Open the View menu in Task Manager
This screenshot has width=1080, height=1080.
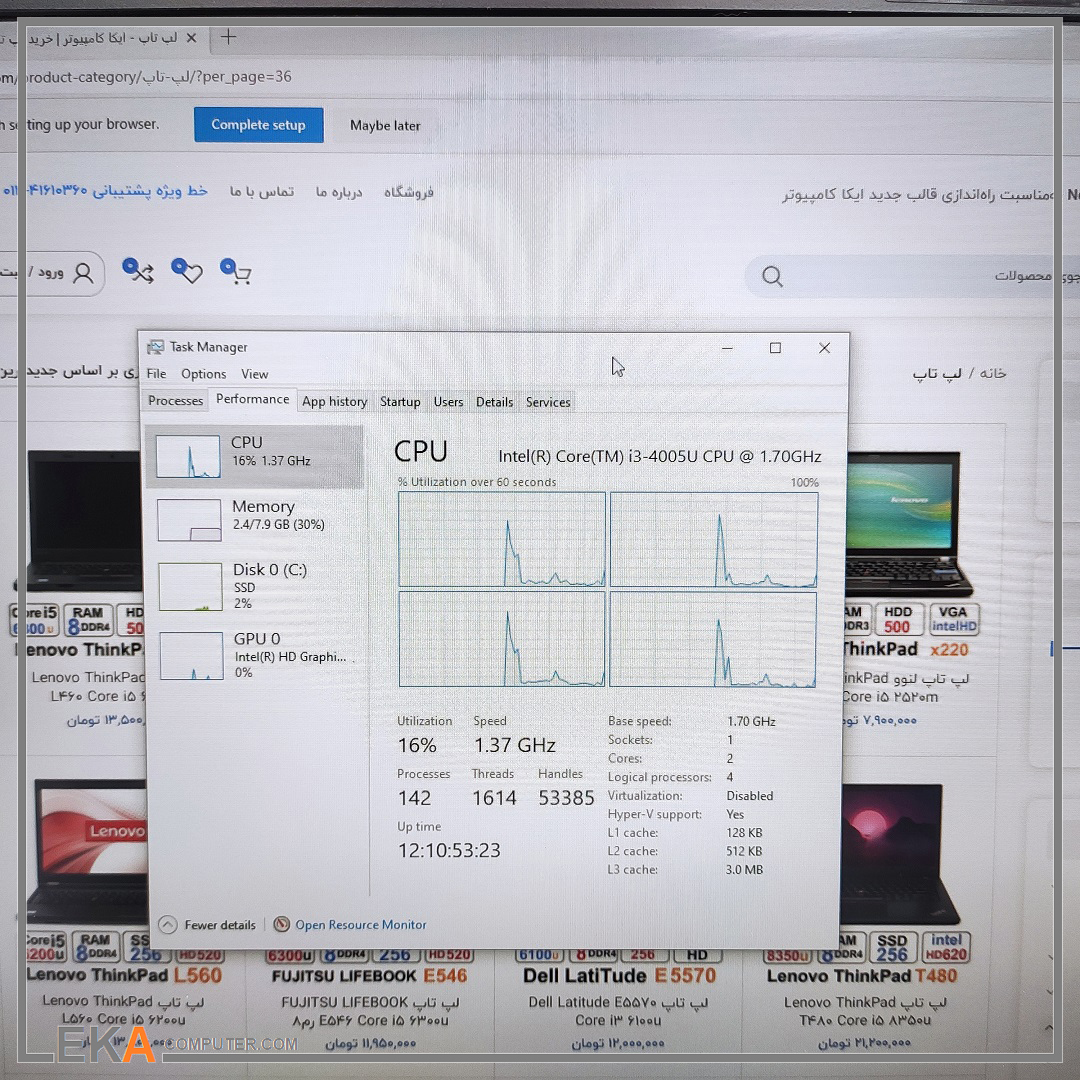point(254,374)
